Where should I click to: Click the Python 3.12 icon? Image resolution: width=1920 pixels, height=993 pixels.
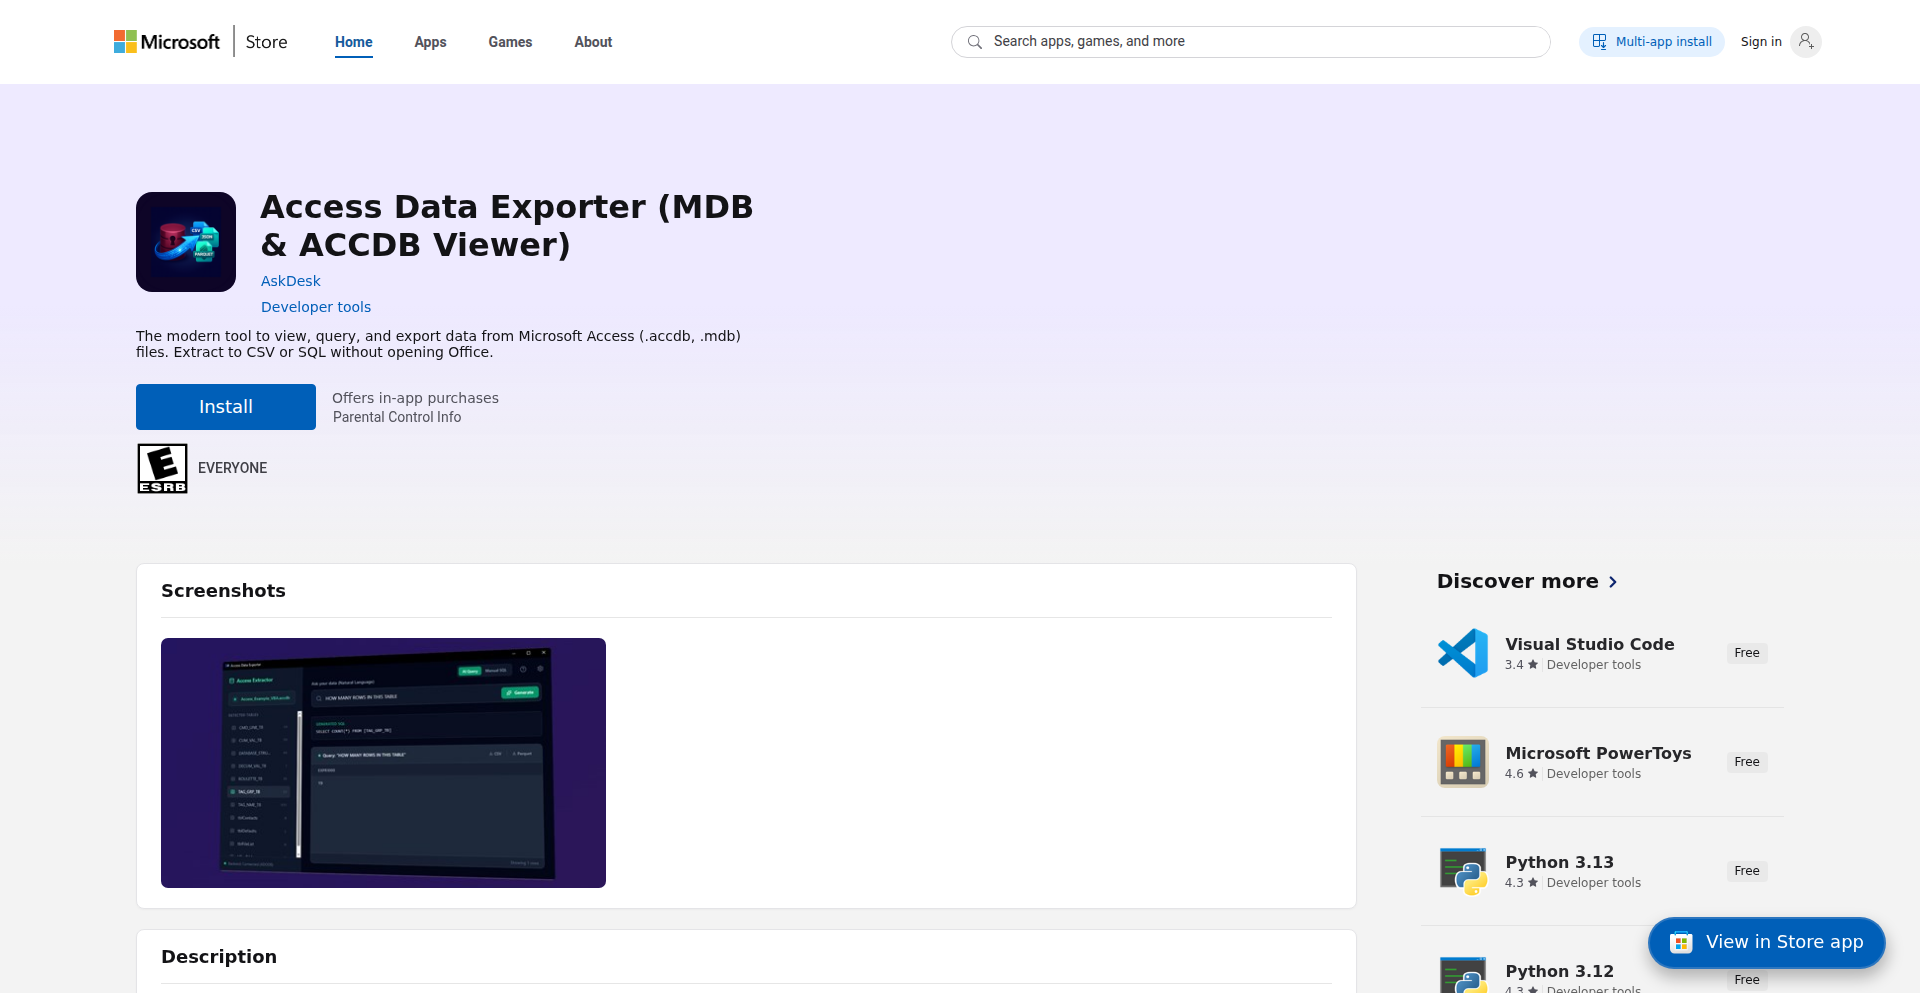tap(1463, 975)
